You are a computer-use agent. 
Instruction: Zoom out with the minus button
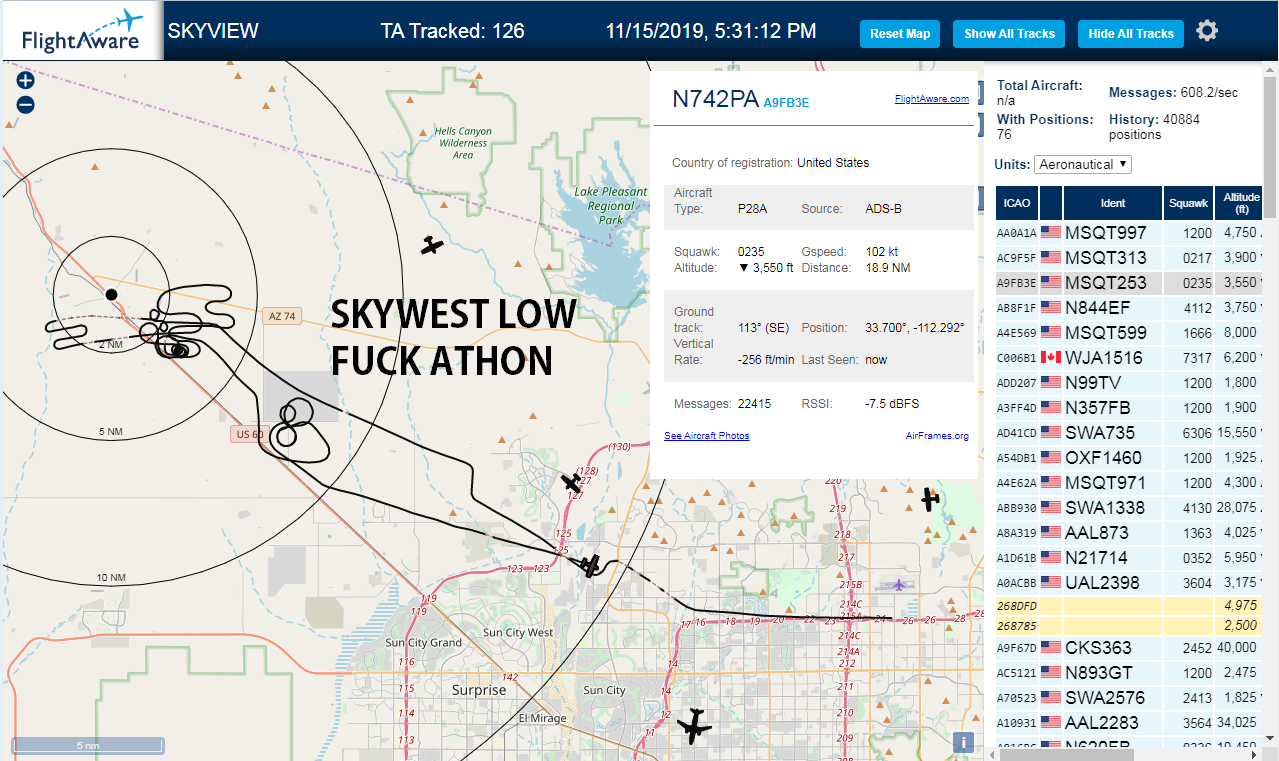tap(26, 104)
